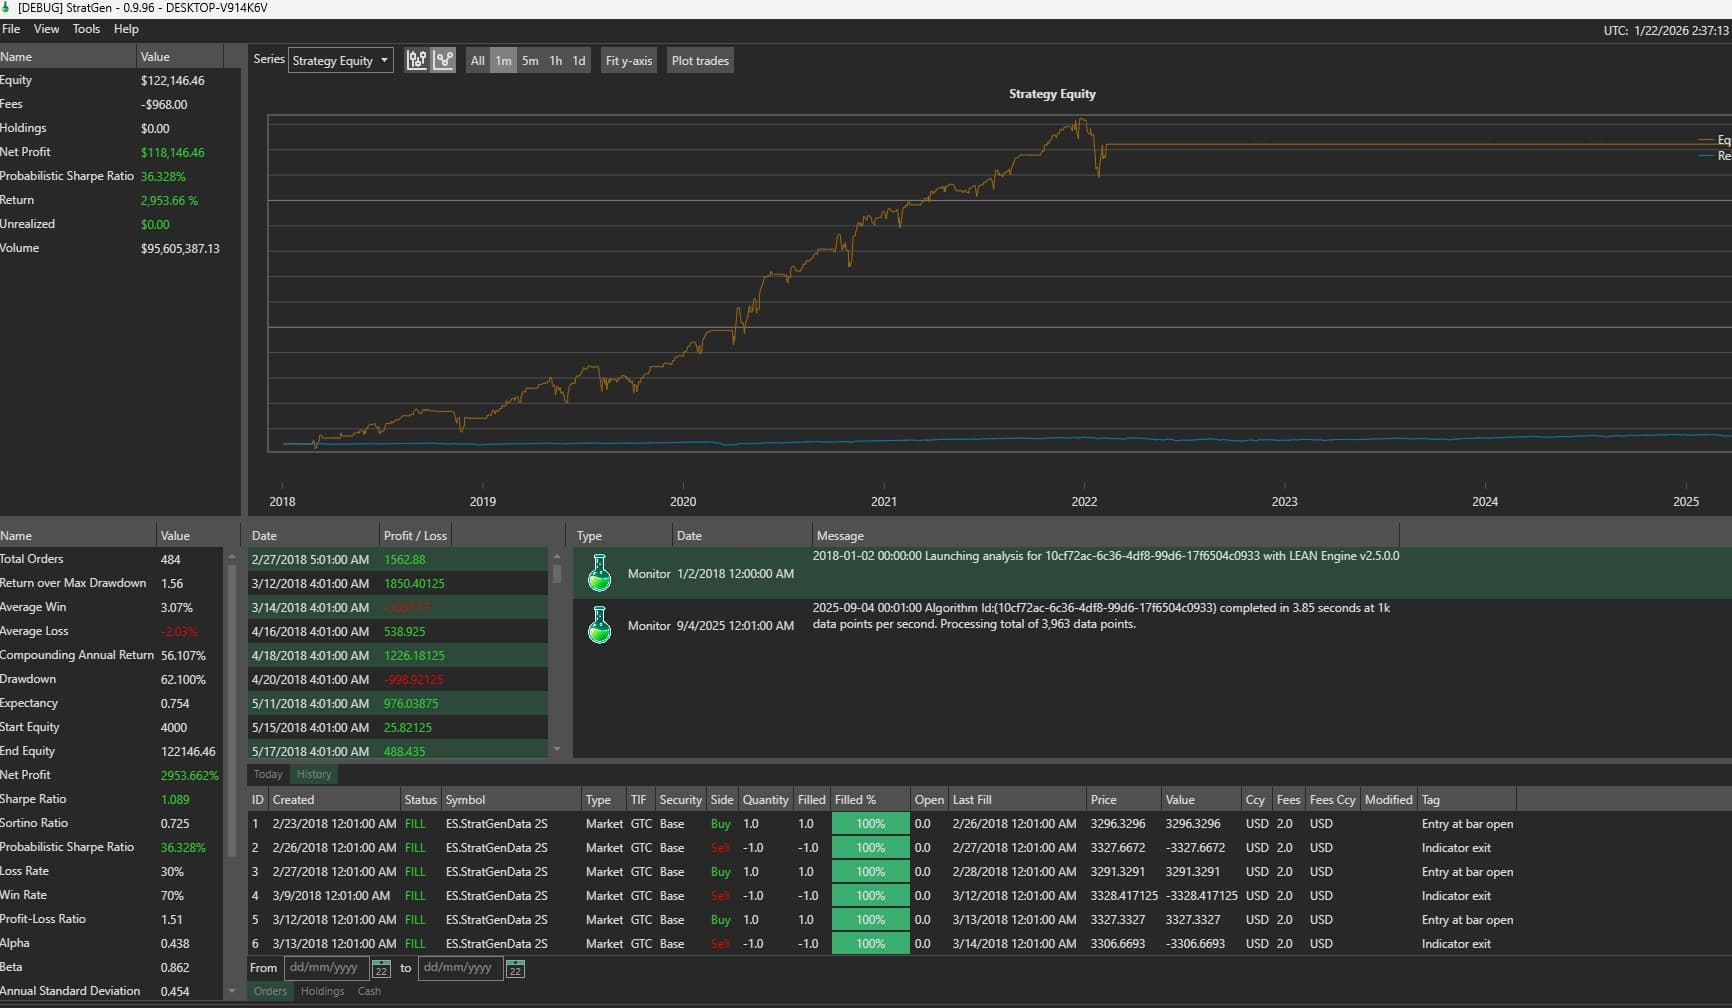Select the 1h resolution toggle
Viewport: 1732px width, 1008px height.
(556, 60)
